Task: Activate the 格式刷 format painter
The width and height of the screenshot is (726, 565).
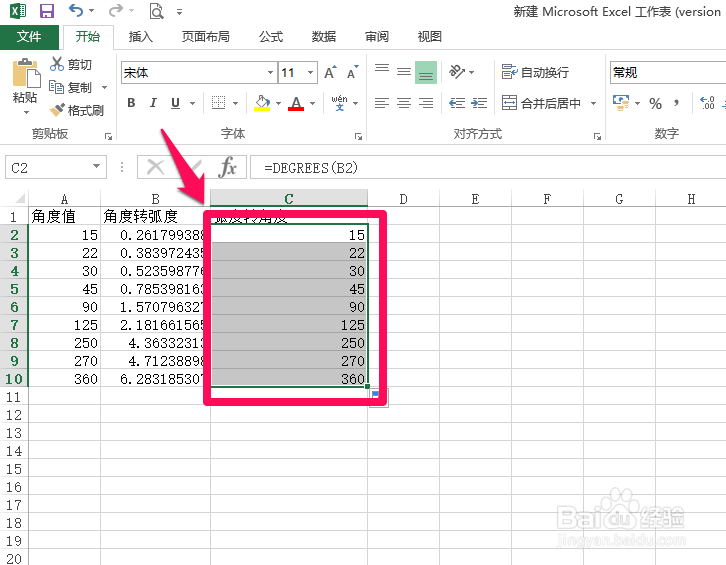Action: (x=77, y=110)
